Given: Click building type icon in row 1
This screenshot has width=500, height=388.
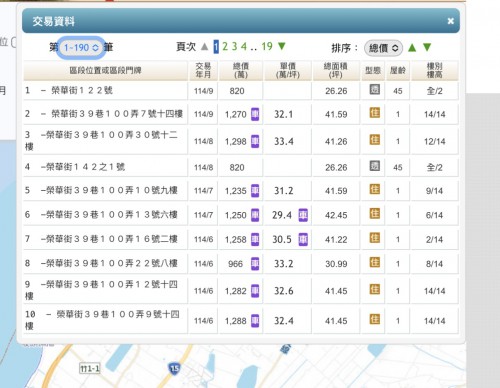Looking at the screenshot, I should [375, 89].
